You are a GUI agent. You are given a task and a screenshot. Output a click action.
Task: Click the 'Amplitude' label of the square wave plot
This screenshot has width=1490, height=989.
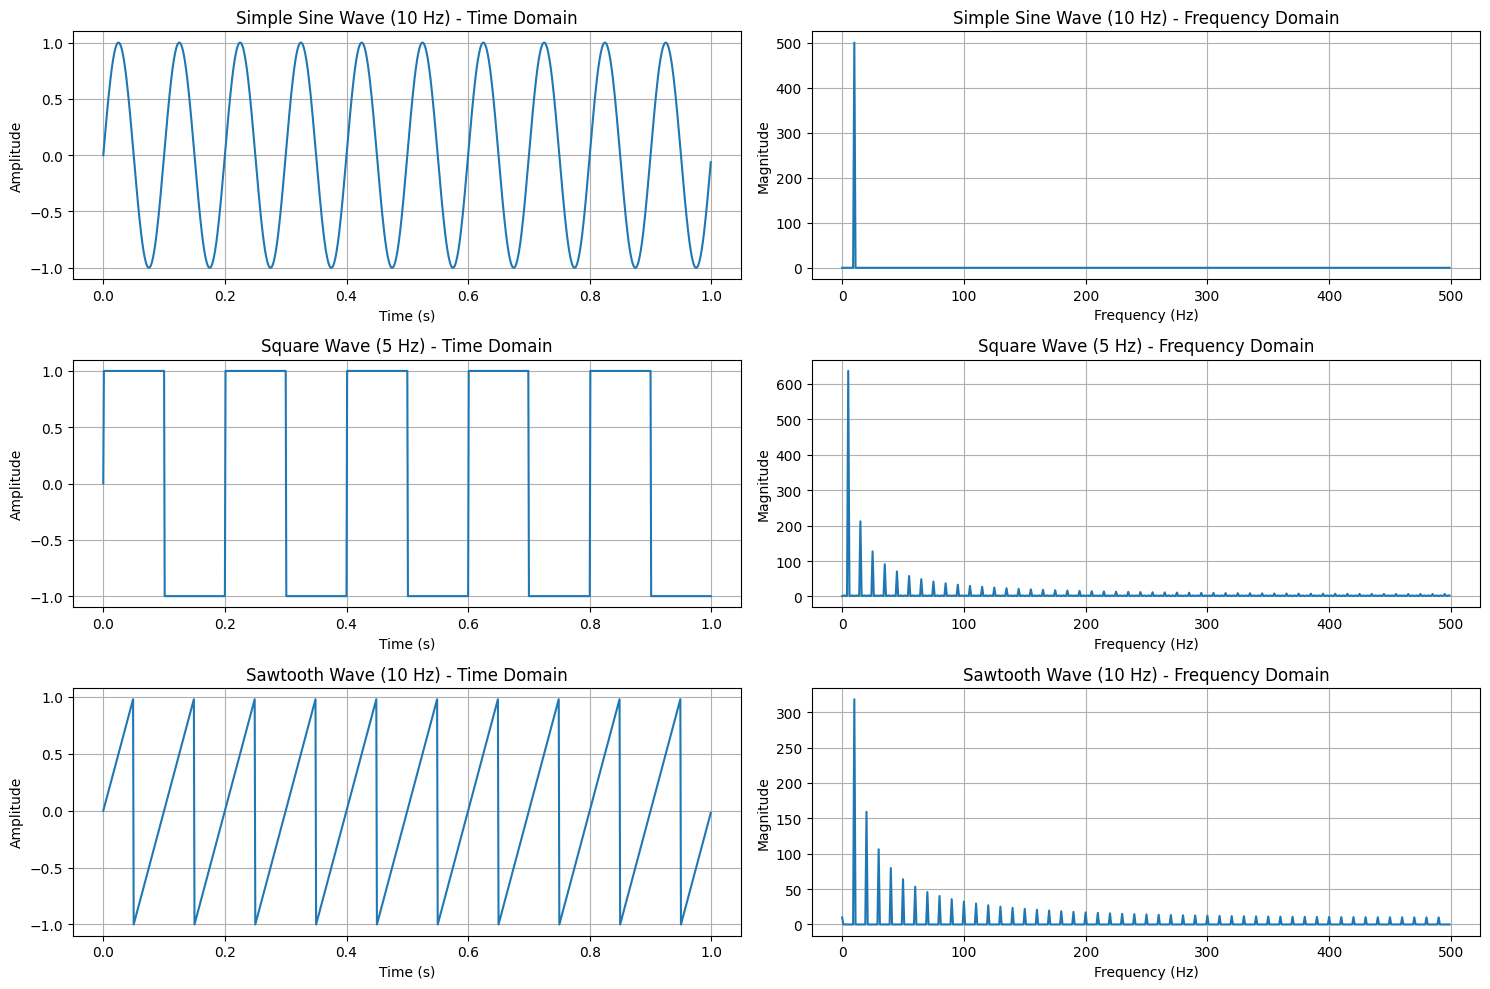pos(16,485)
